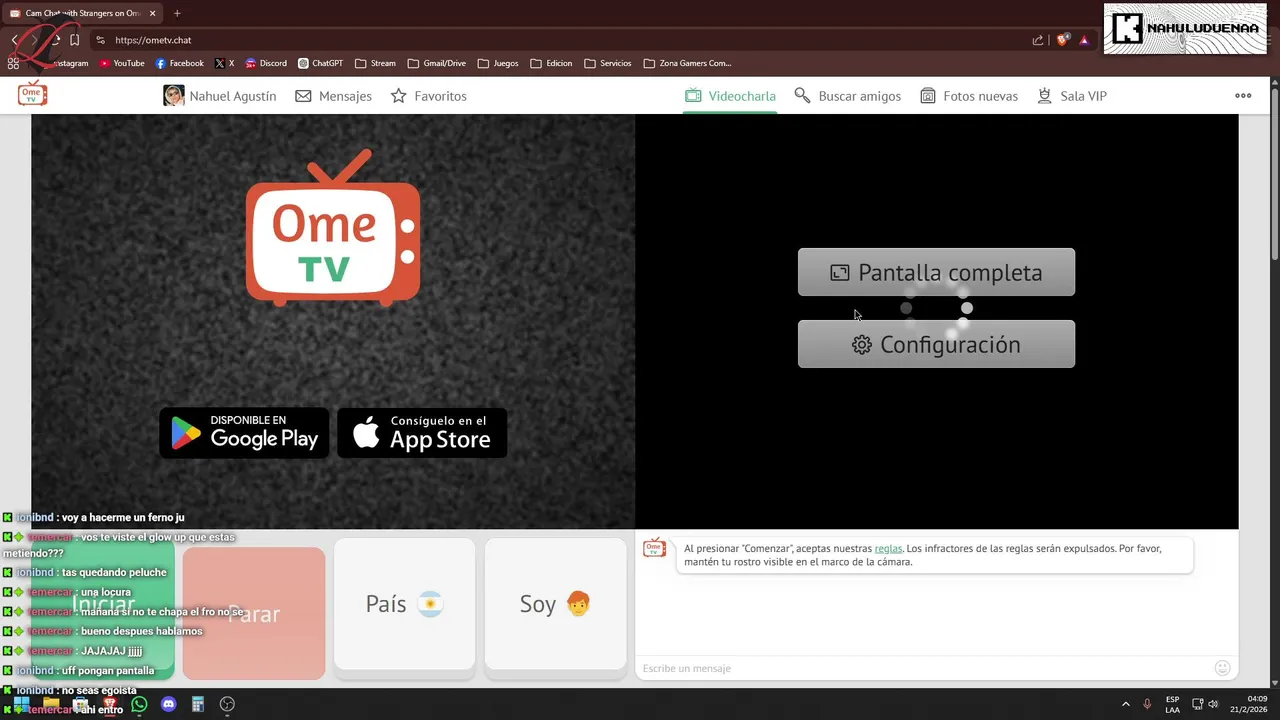Image resolution: width=1280 pixels, height=720 pixels.
Task: Show hidden tray icons chevron
Action: pyautogui.click(x=1125, y=704)
